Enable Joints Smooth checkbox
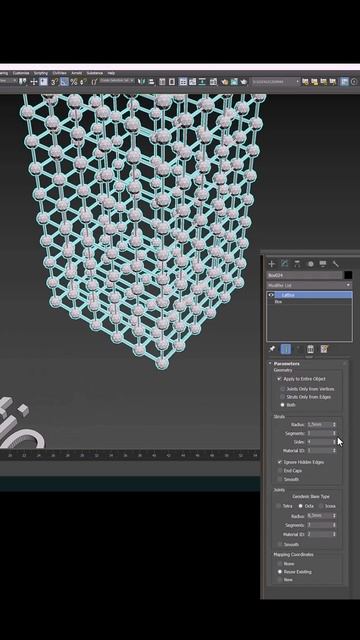 (x=279, y=544)
